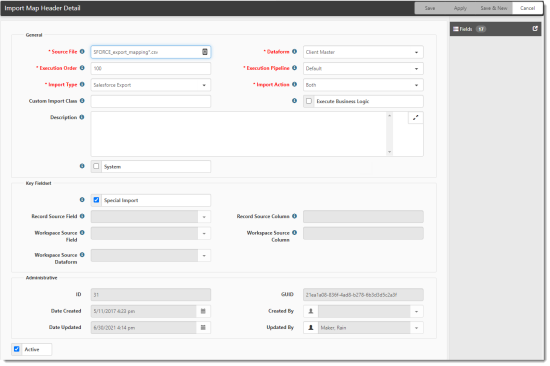
Task: Click the Workspace Source Field info icon
Action: [82, 233]
